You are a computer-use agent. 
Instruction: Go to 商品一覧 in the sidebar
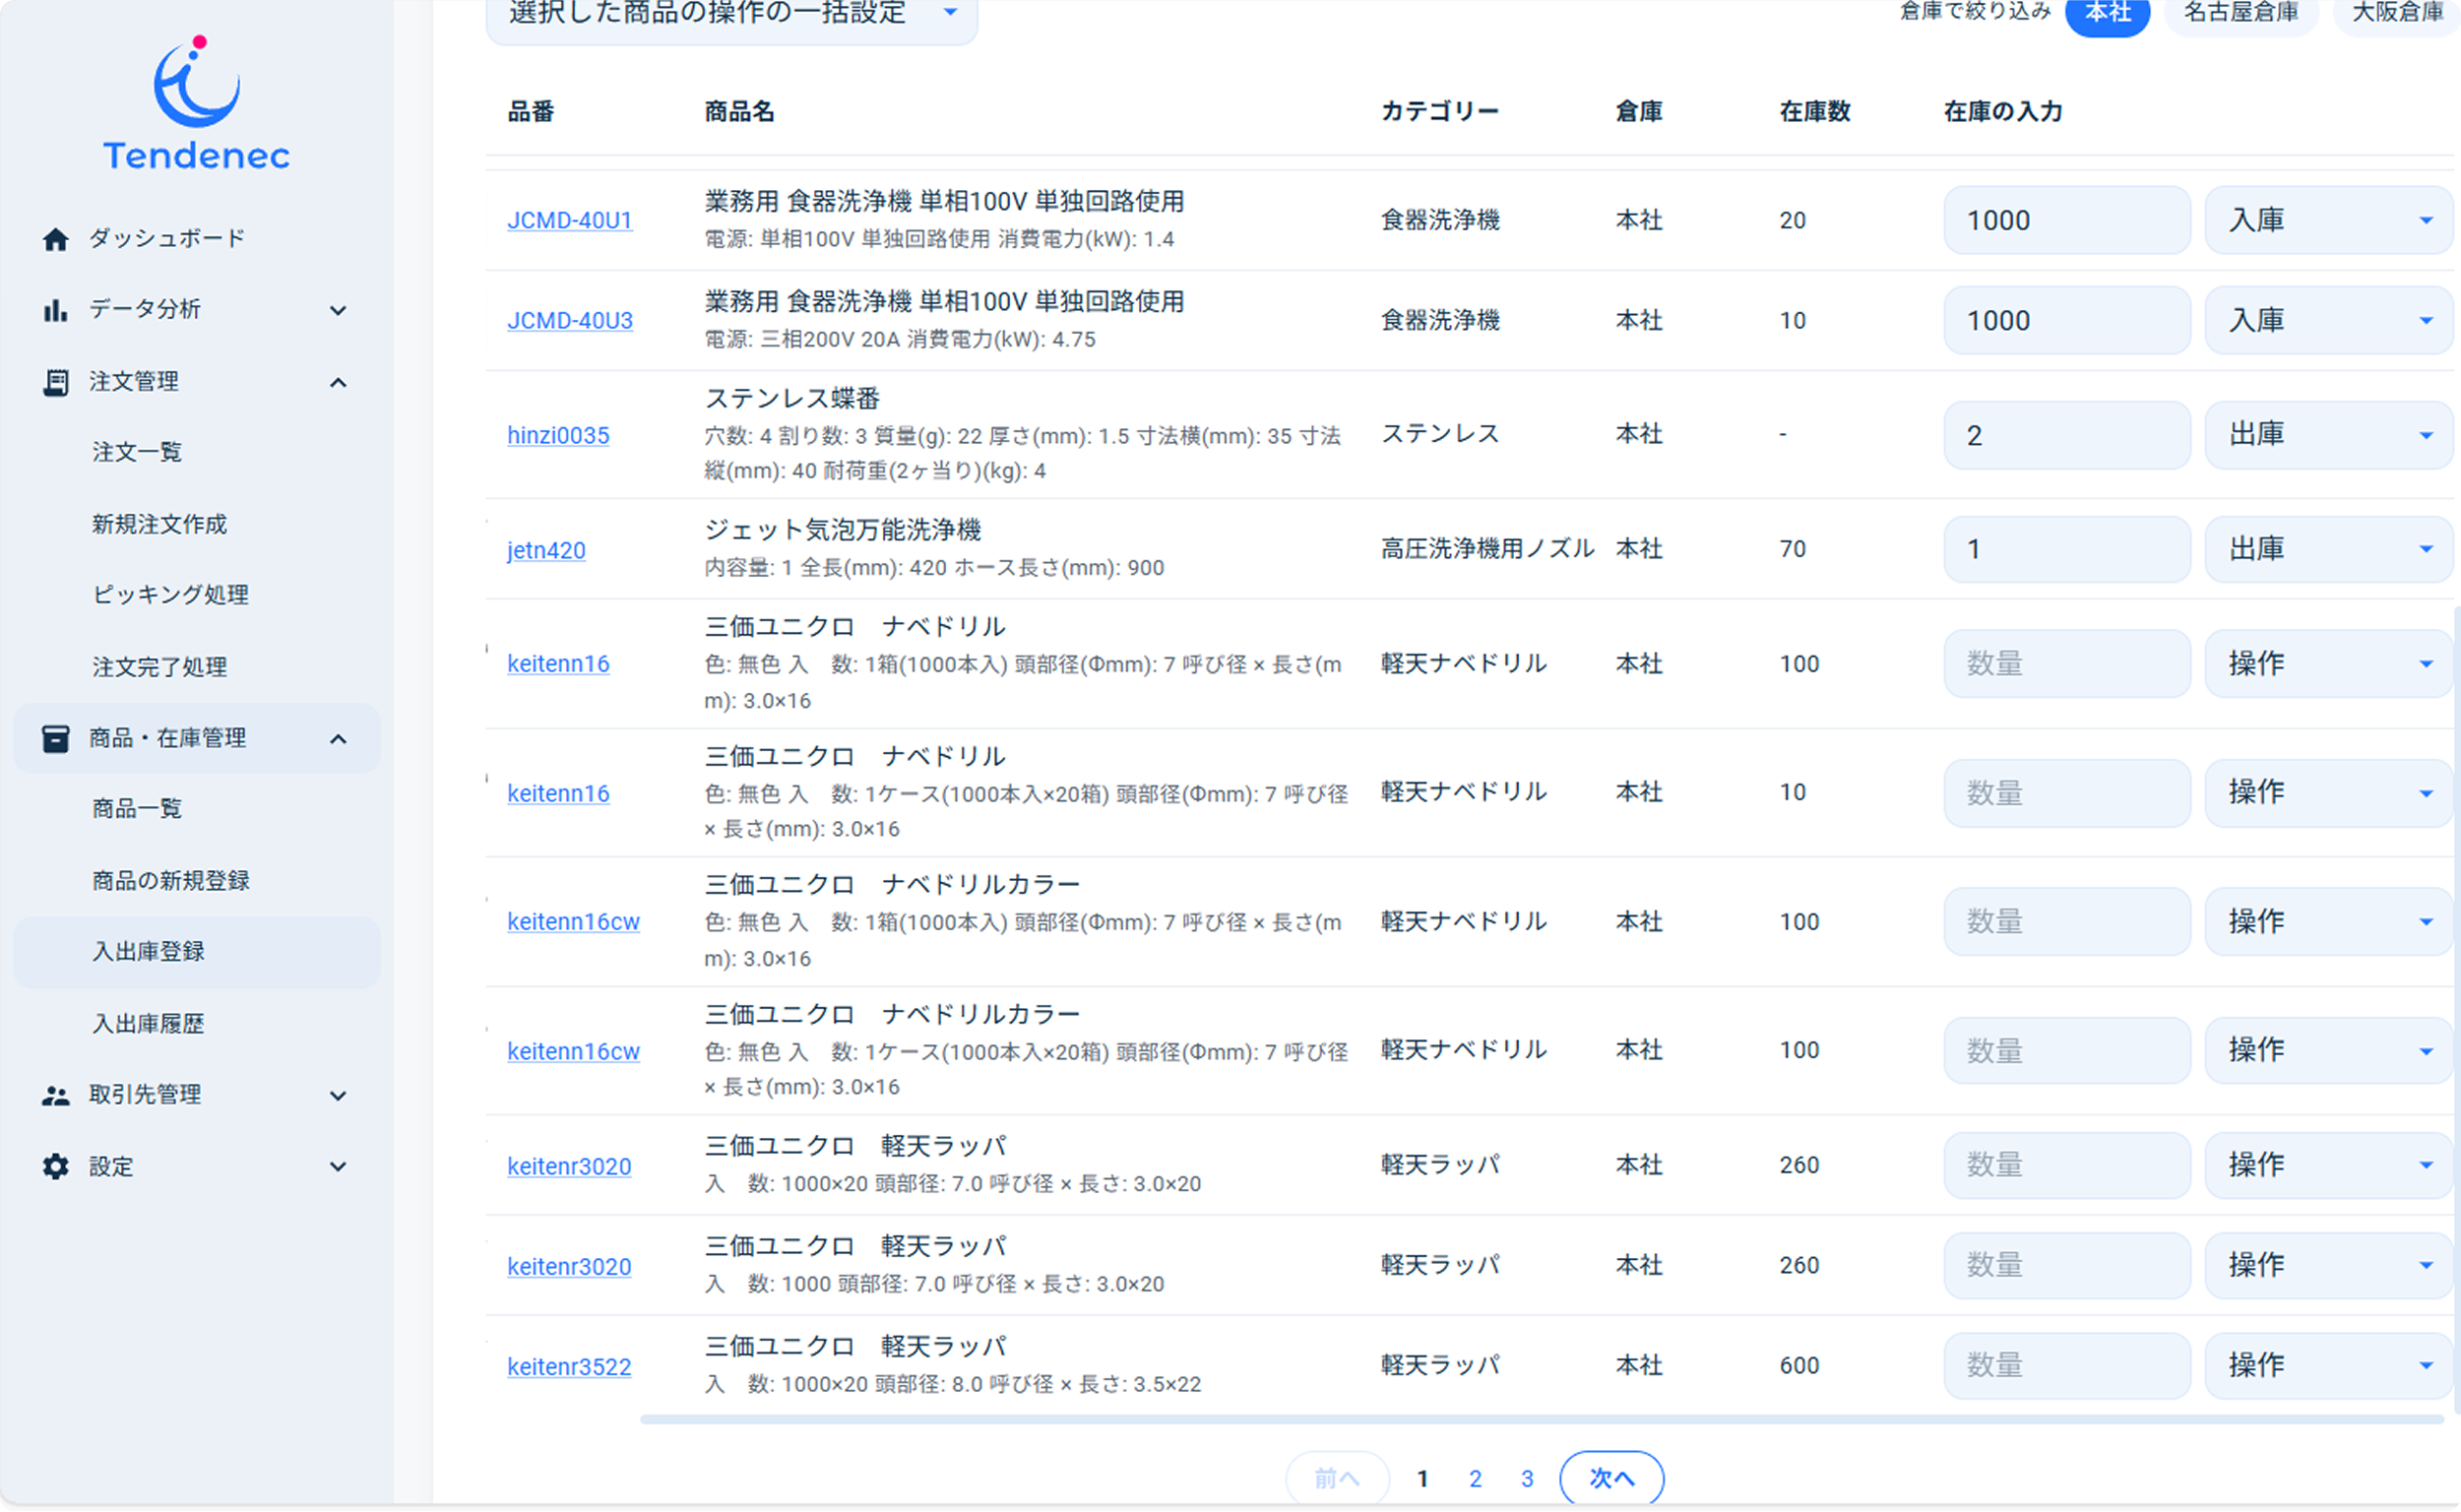(137, 808)
